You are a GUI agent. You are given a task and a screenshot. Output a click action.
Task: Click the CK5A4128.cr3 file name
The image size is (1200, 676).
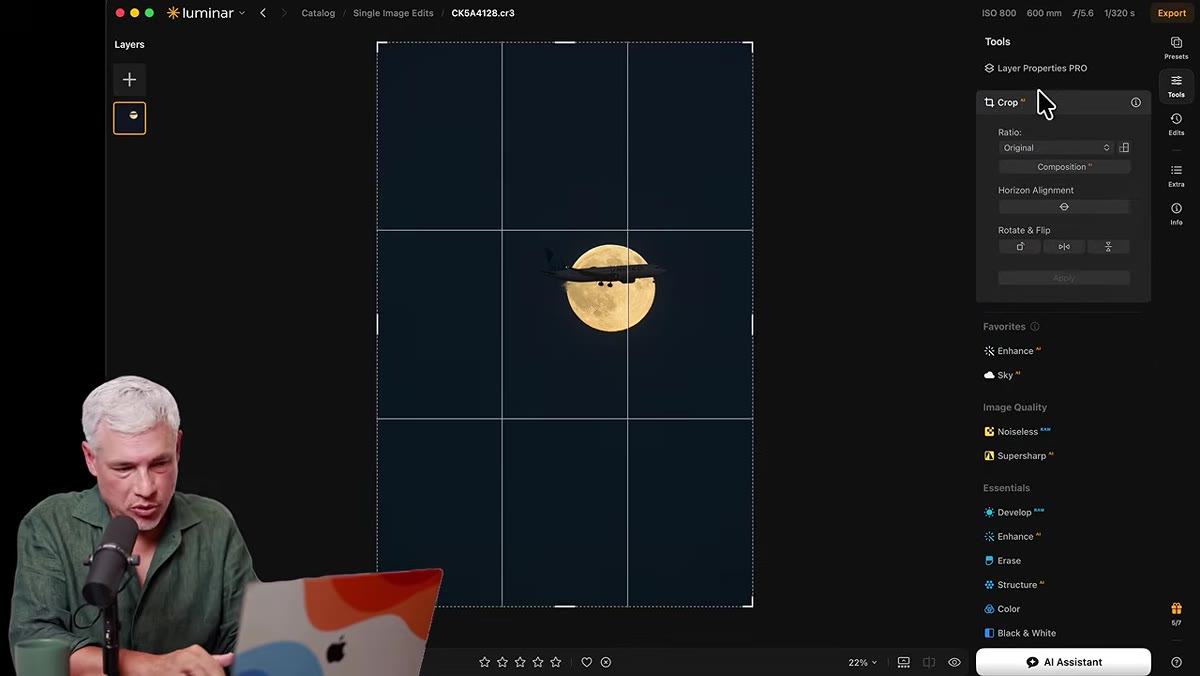tap(483, 13)
